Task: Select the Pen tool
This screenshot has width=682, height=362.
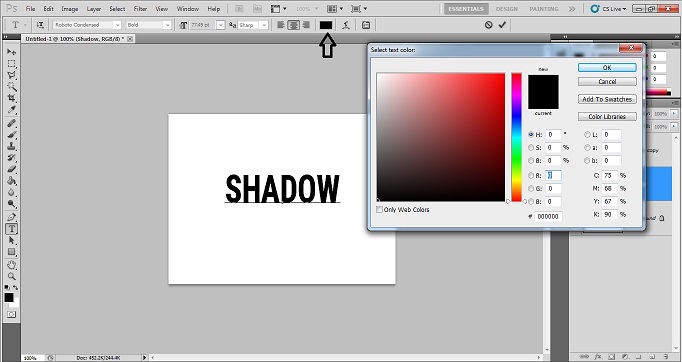Action: (x=11, y=217)
